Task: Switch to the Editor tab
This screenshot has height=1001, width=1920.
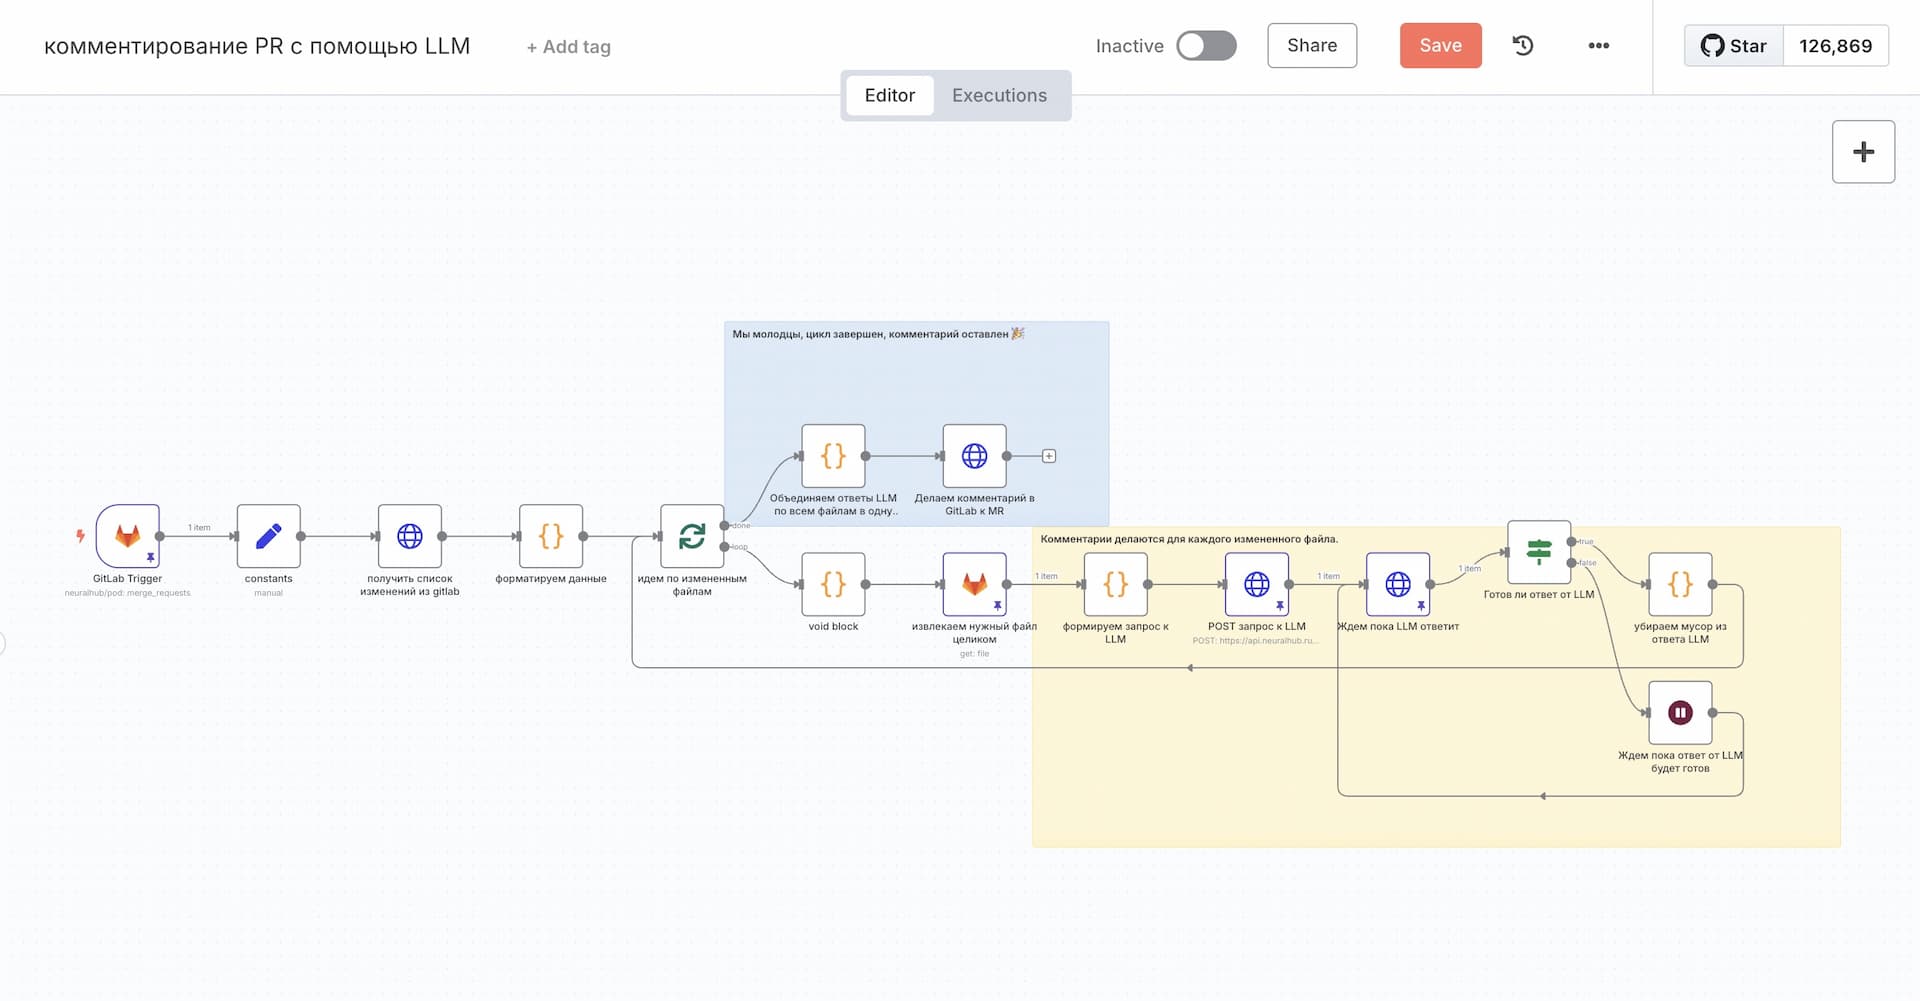Action: pyautogui.click(x=890, y=95)
